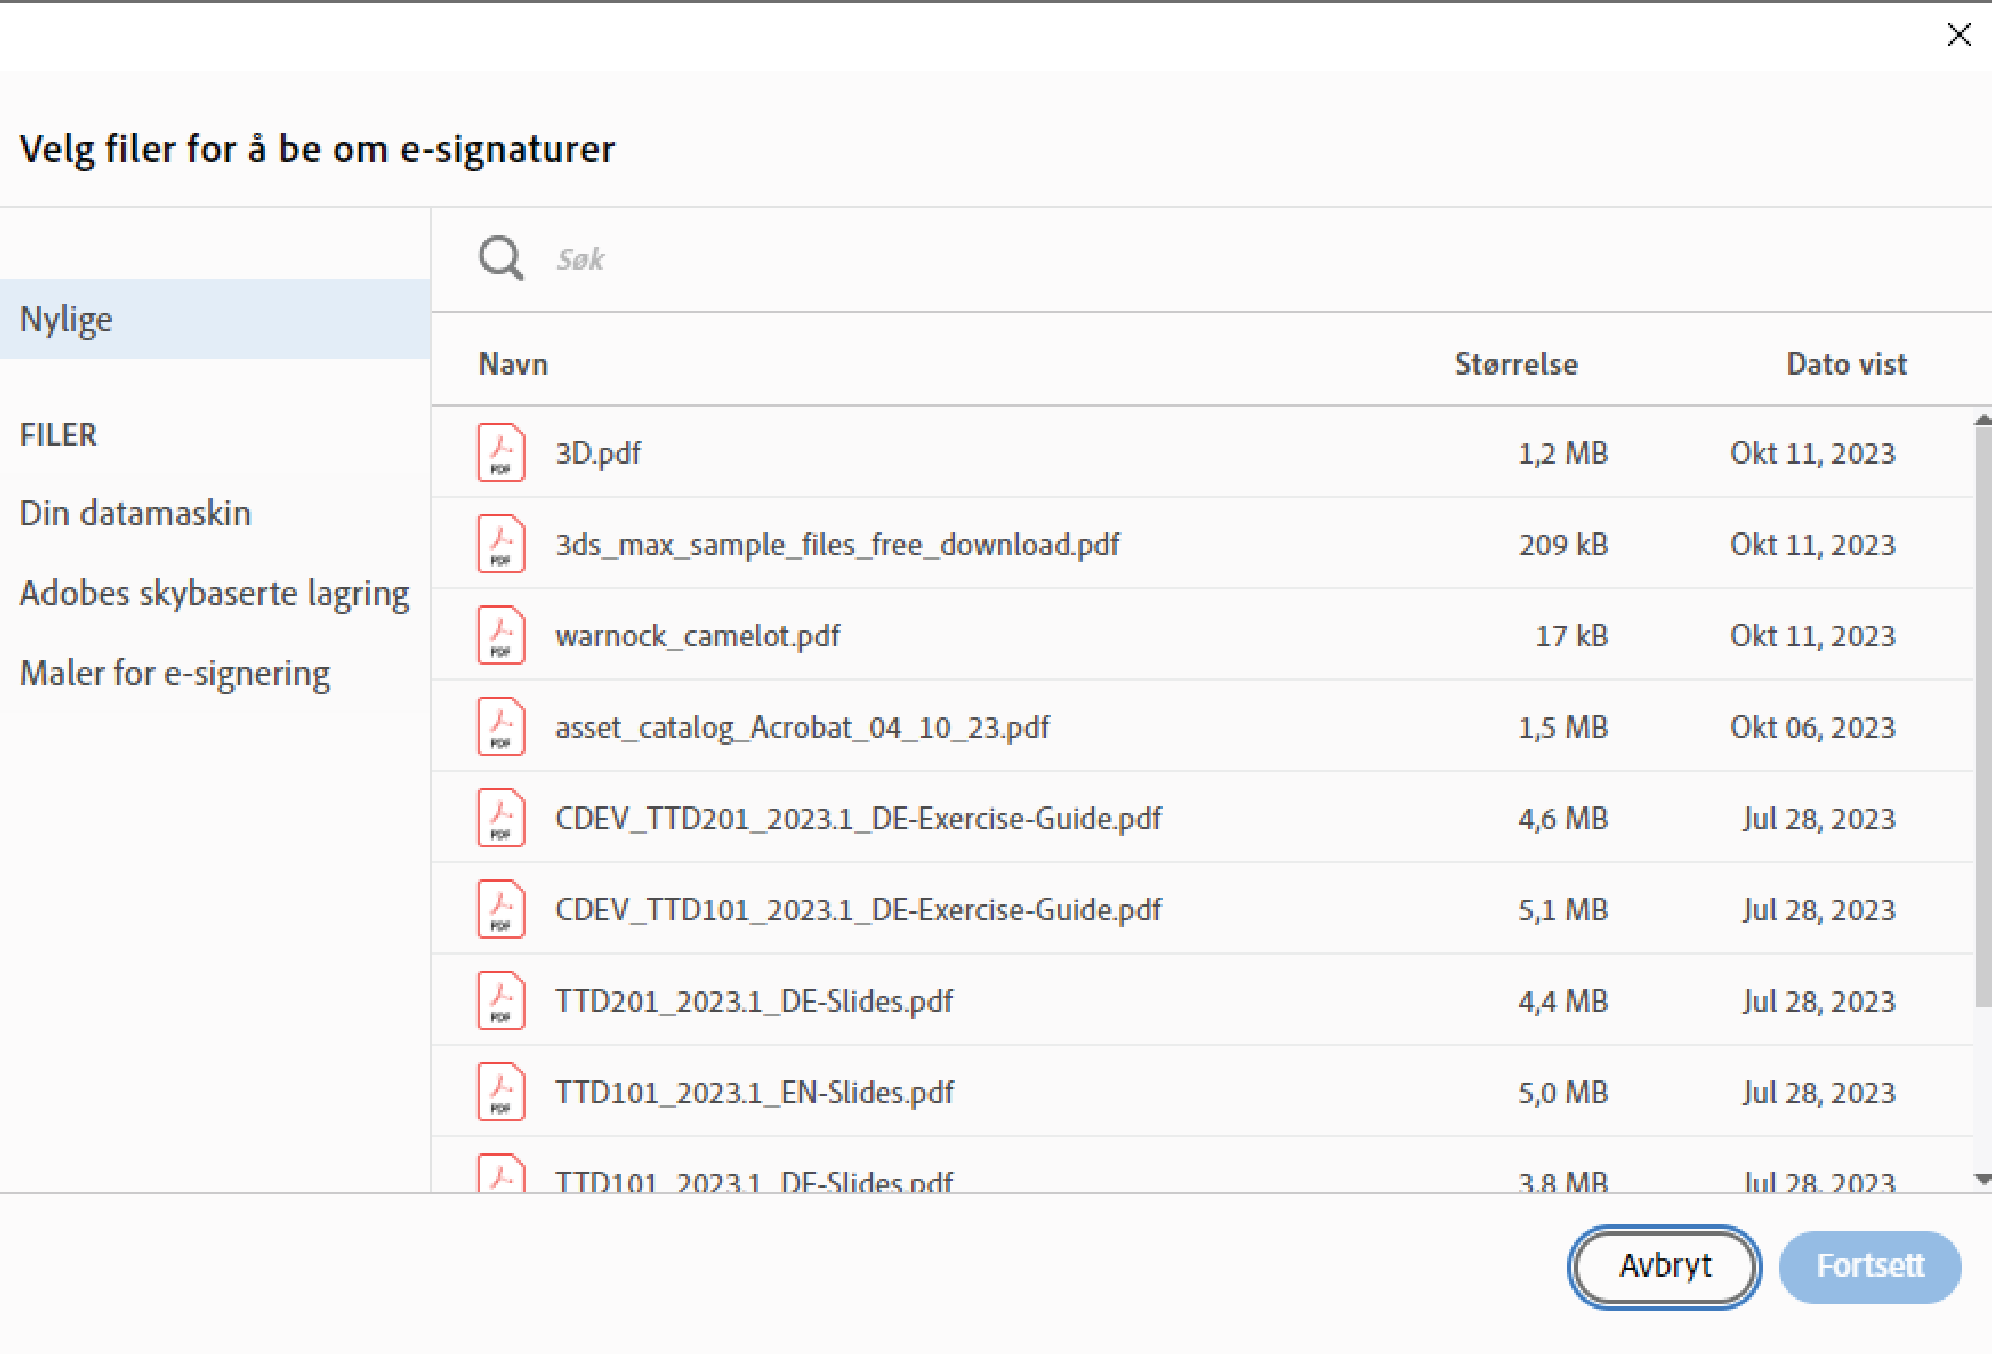Open Adobes skybaserte lagring
Viewport: 1992px width, 1354px height.
(214, 593)
